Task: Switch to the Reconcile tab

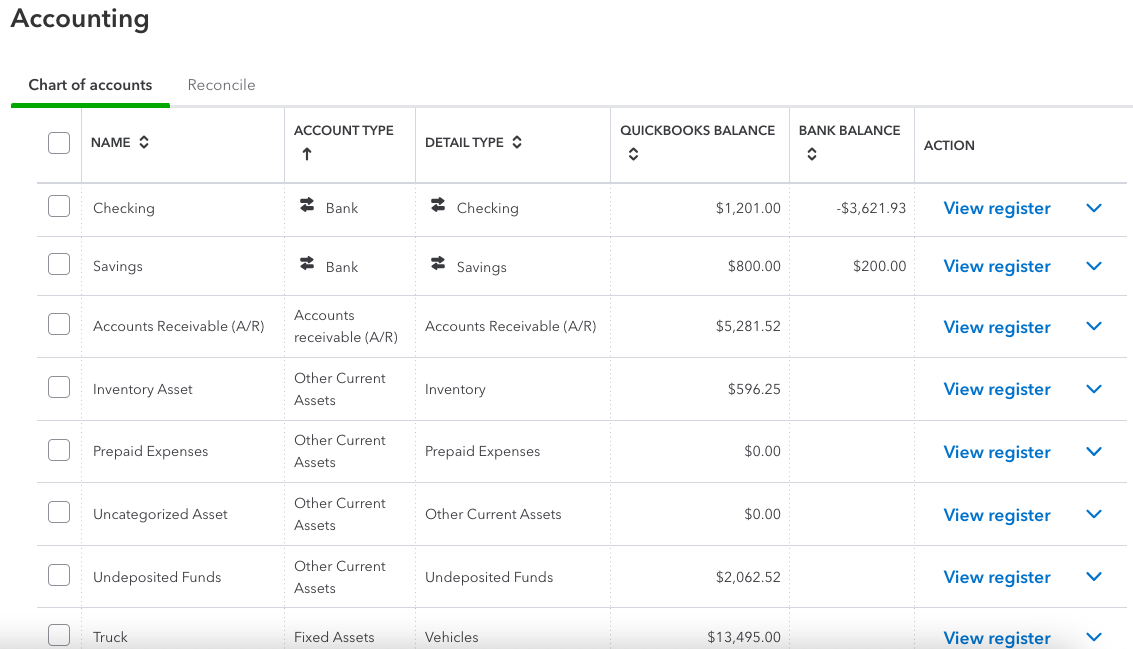Action: pos(221,85)
